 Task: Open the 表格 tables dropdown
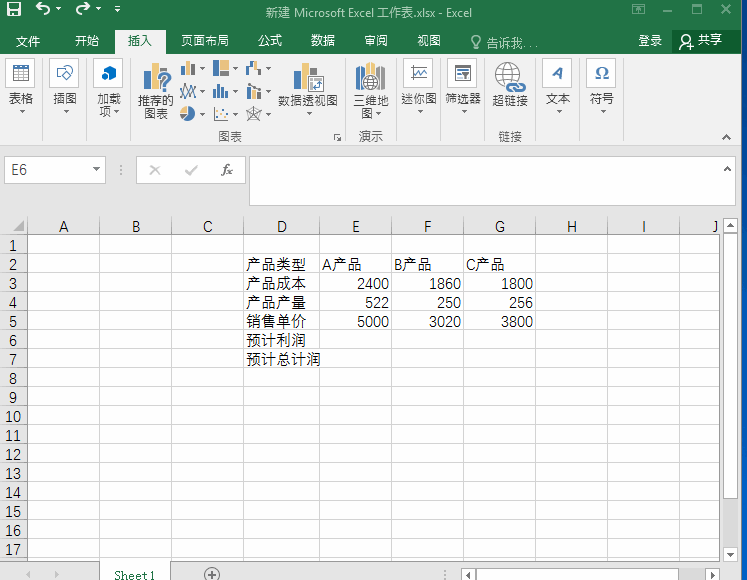pos(21,89)
